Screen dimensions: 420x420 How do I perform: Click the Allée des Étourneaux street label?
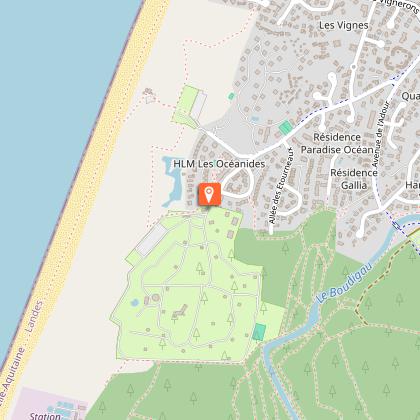pyautogui.click(x=282, y=185)
